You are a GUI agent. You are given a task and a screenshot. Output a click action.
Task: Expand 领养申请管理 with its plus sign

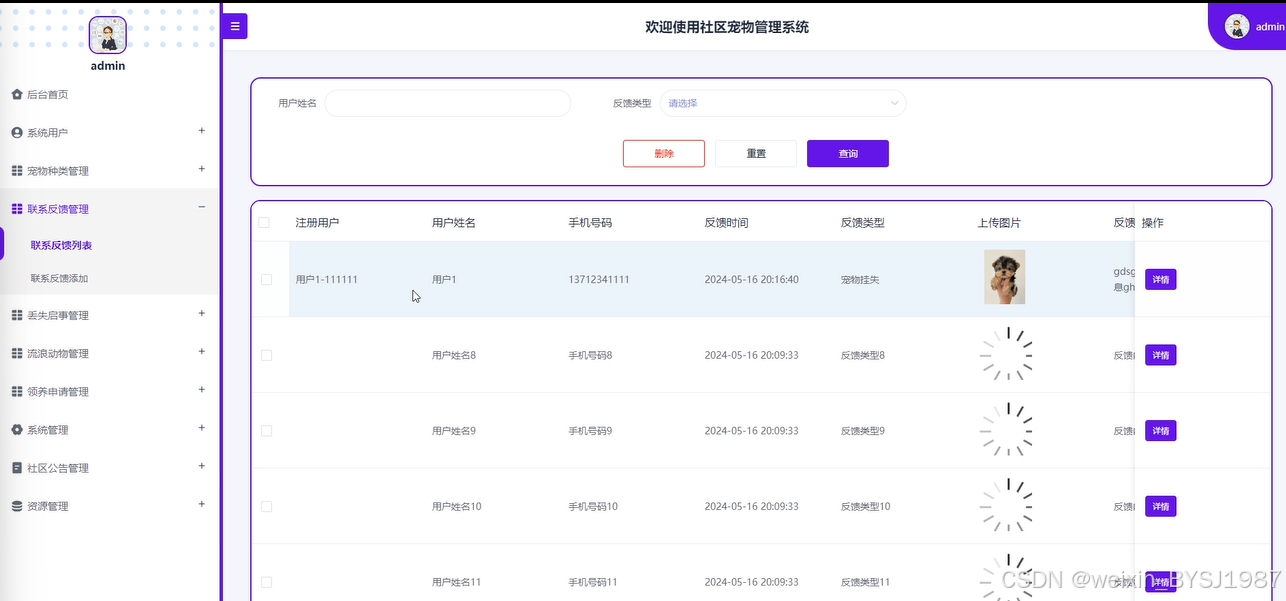pyautogui.click(x=201, y=389)
